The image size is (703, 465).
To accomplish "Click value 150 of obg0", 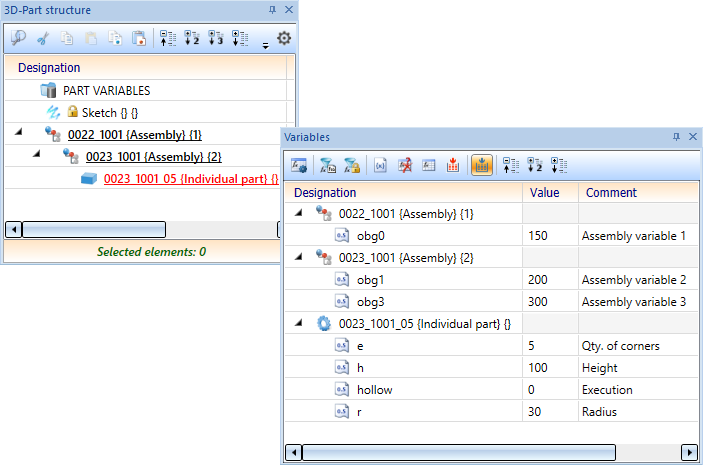I will click(x=538, y=236).
